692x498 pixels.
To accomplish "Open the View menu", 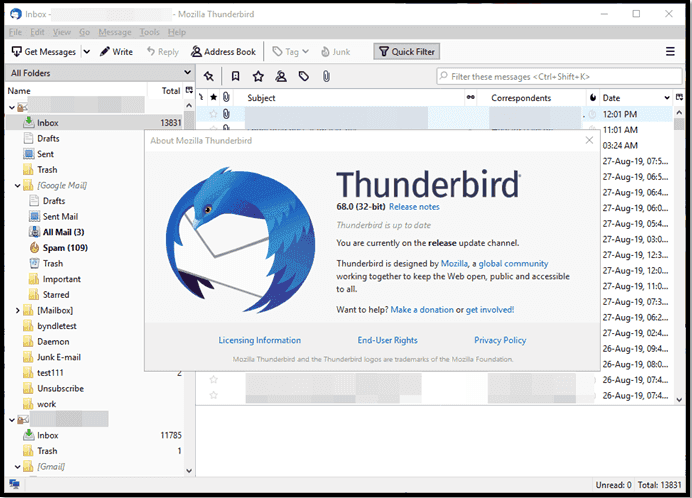I will click(62, 32).
